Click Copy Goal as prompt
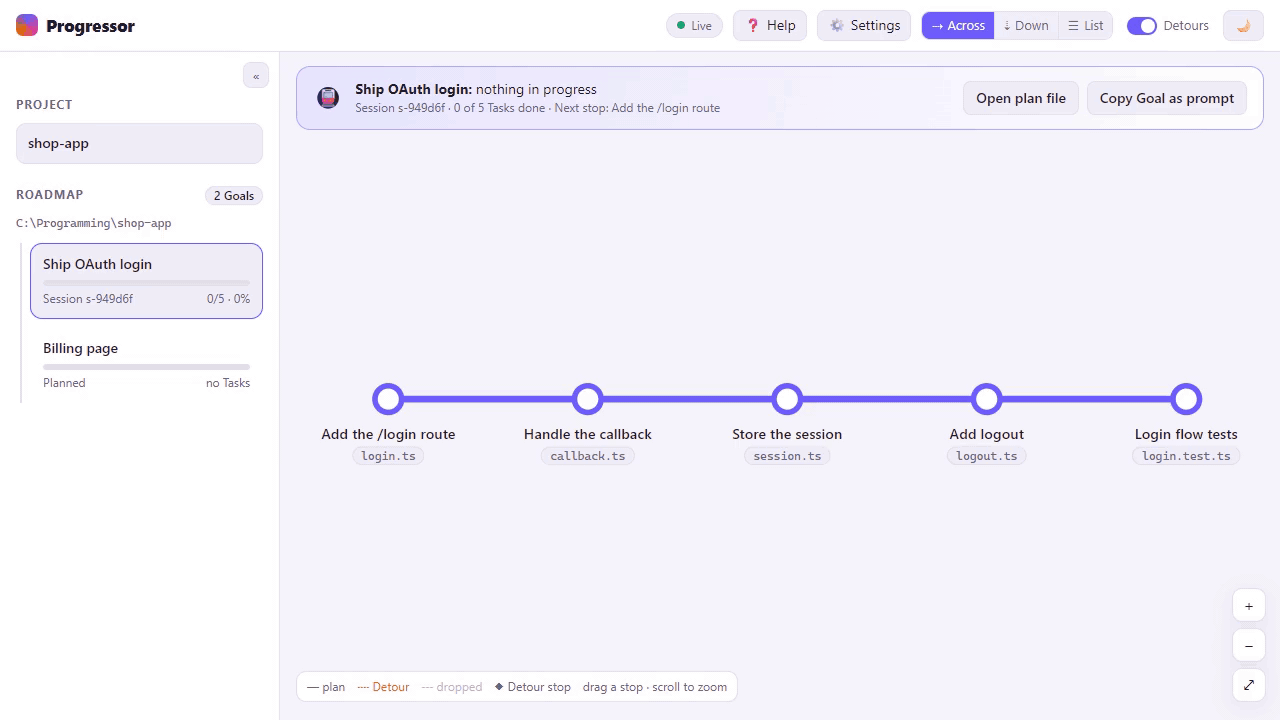1280x720 pixels. tap(1167, 98)
